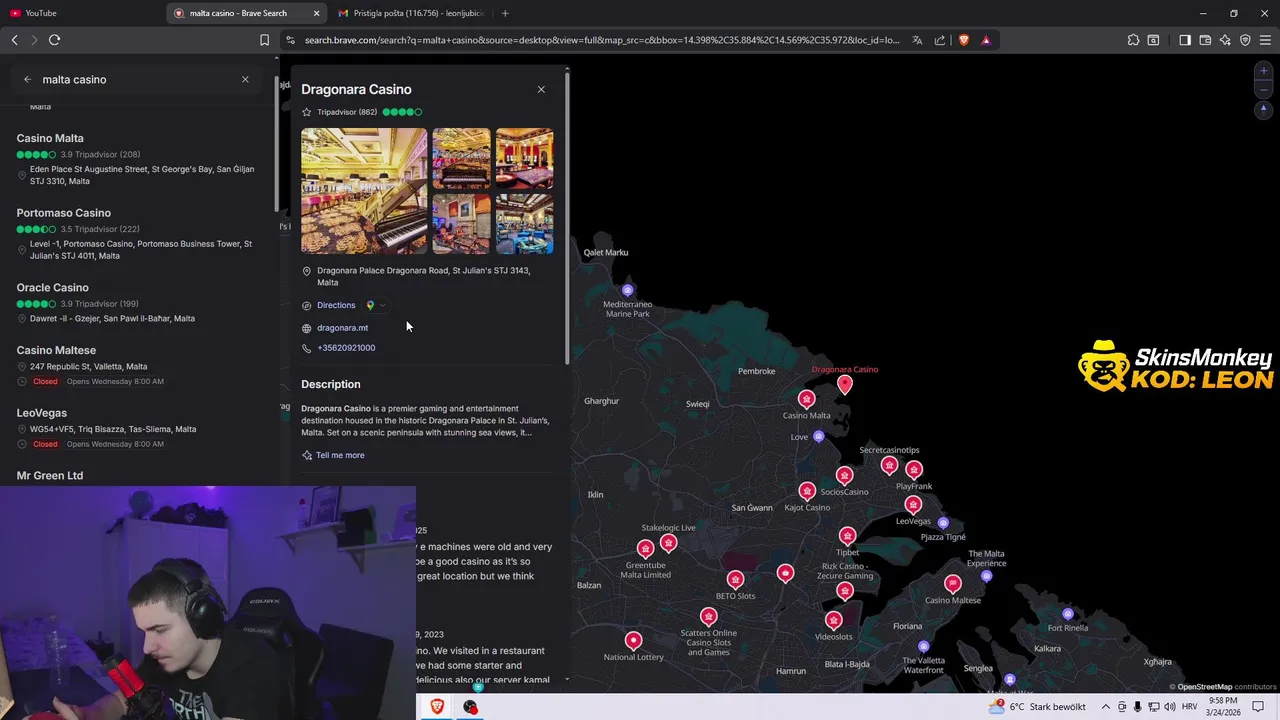1280x720 pixels.
Task: Open Brave Shields lion icon
Action: click(x=964, y=40)
